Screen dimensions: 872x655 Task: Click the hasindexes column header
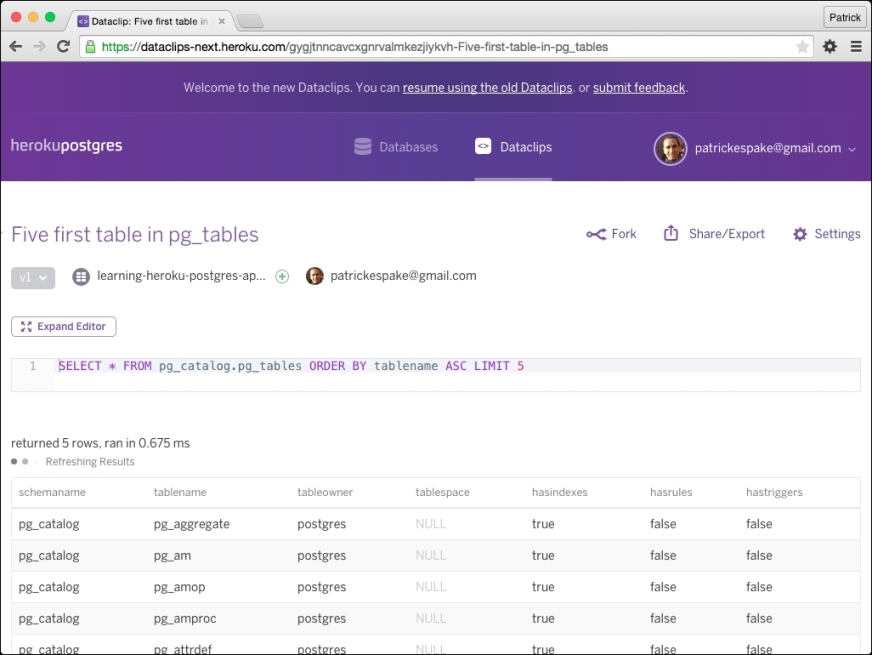[x=559, y=493]
